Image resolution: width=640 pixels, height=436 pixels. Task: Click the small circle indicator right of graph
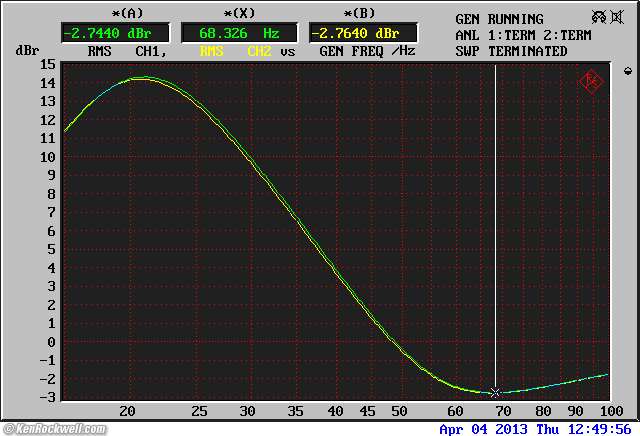tap(628, 71)
